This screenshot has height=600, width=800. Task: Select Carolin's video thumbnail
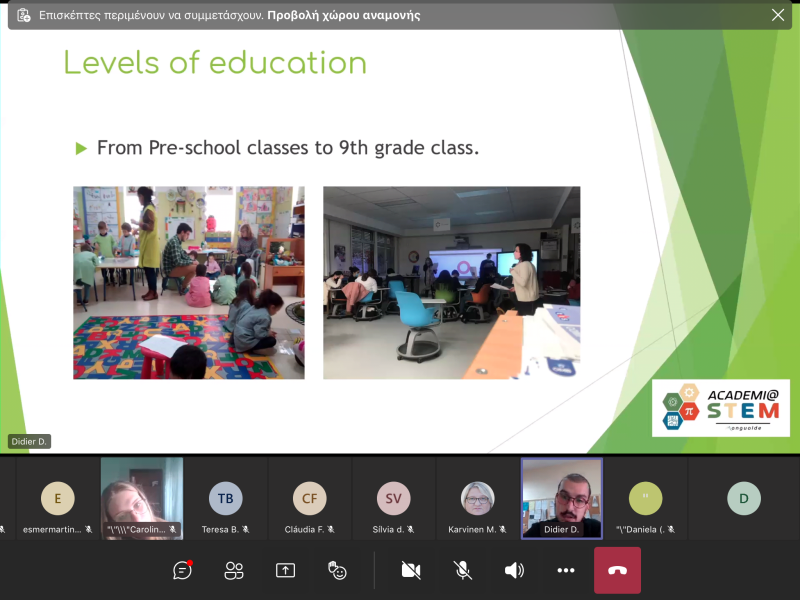tap(142, 498)
